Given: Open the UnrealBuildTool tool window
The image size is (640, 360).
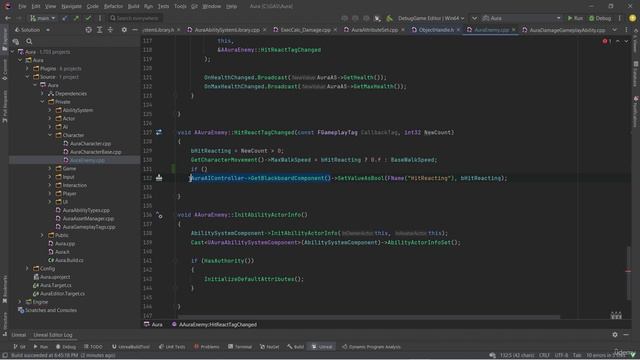Looking at the screenshot, I should (x=131, y=347).
